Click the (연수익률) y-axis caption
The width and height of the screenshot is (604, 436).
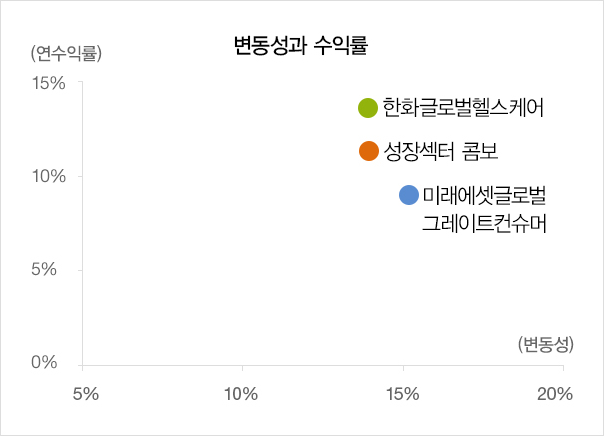pos(67,53)
